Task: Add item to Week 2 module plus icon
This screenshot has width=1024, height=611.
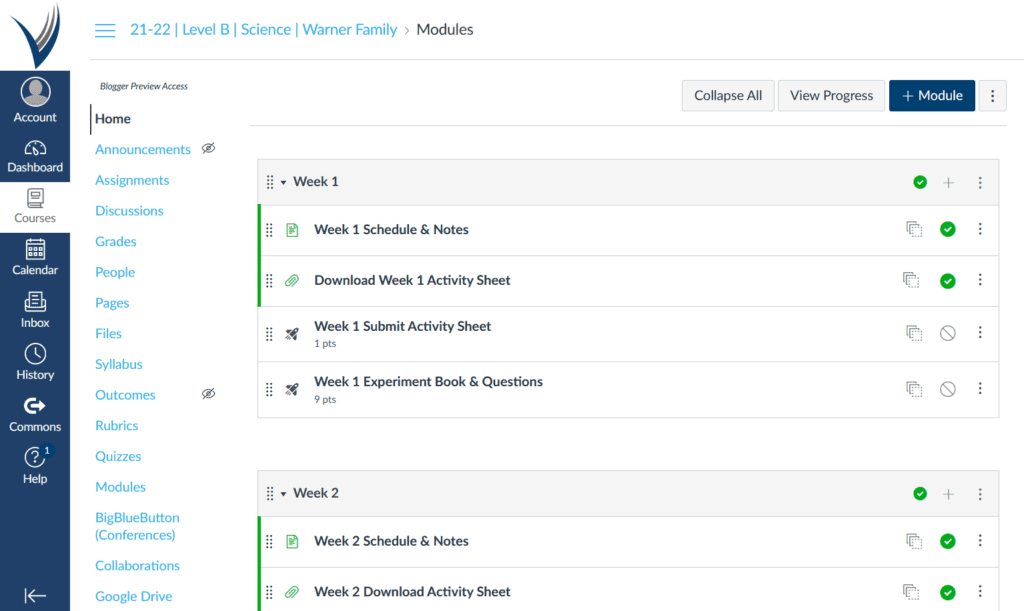Action: point(948,494)
